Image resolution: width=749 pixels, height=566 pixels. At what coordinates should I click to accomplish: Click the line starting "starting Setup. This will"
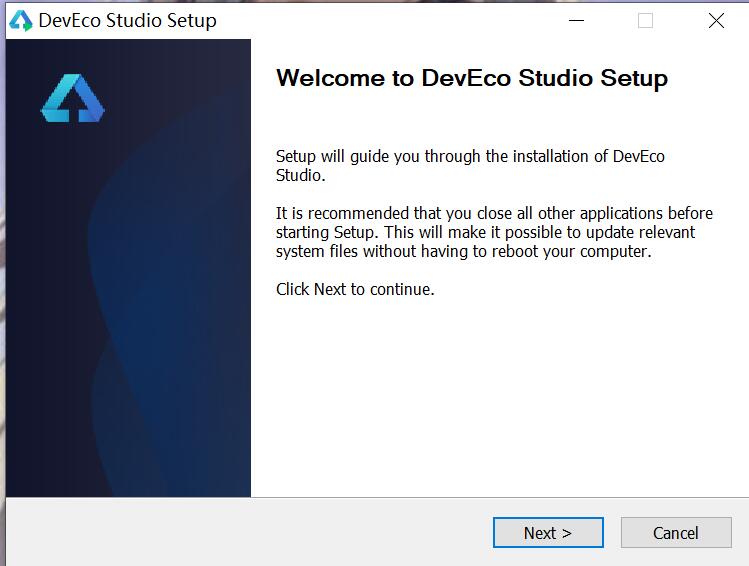pyautogui.click(x=485, y=232)
